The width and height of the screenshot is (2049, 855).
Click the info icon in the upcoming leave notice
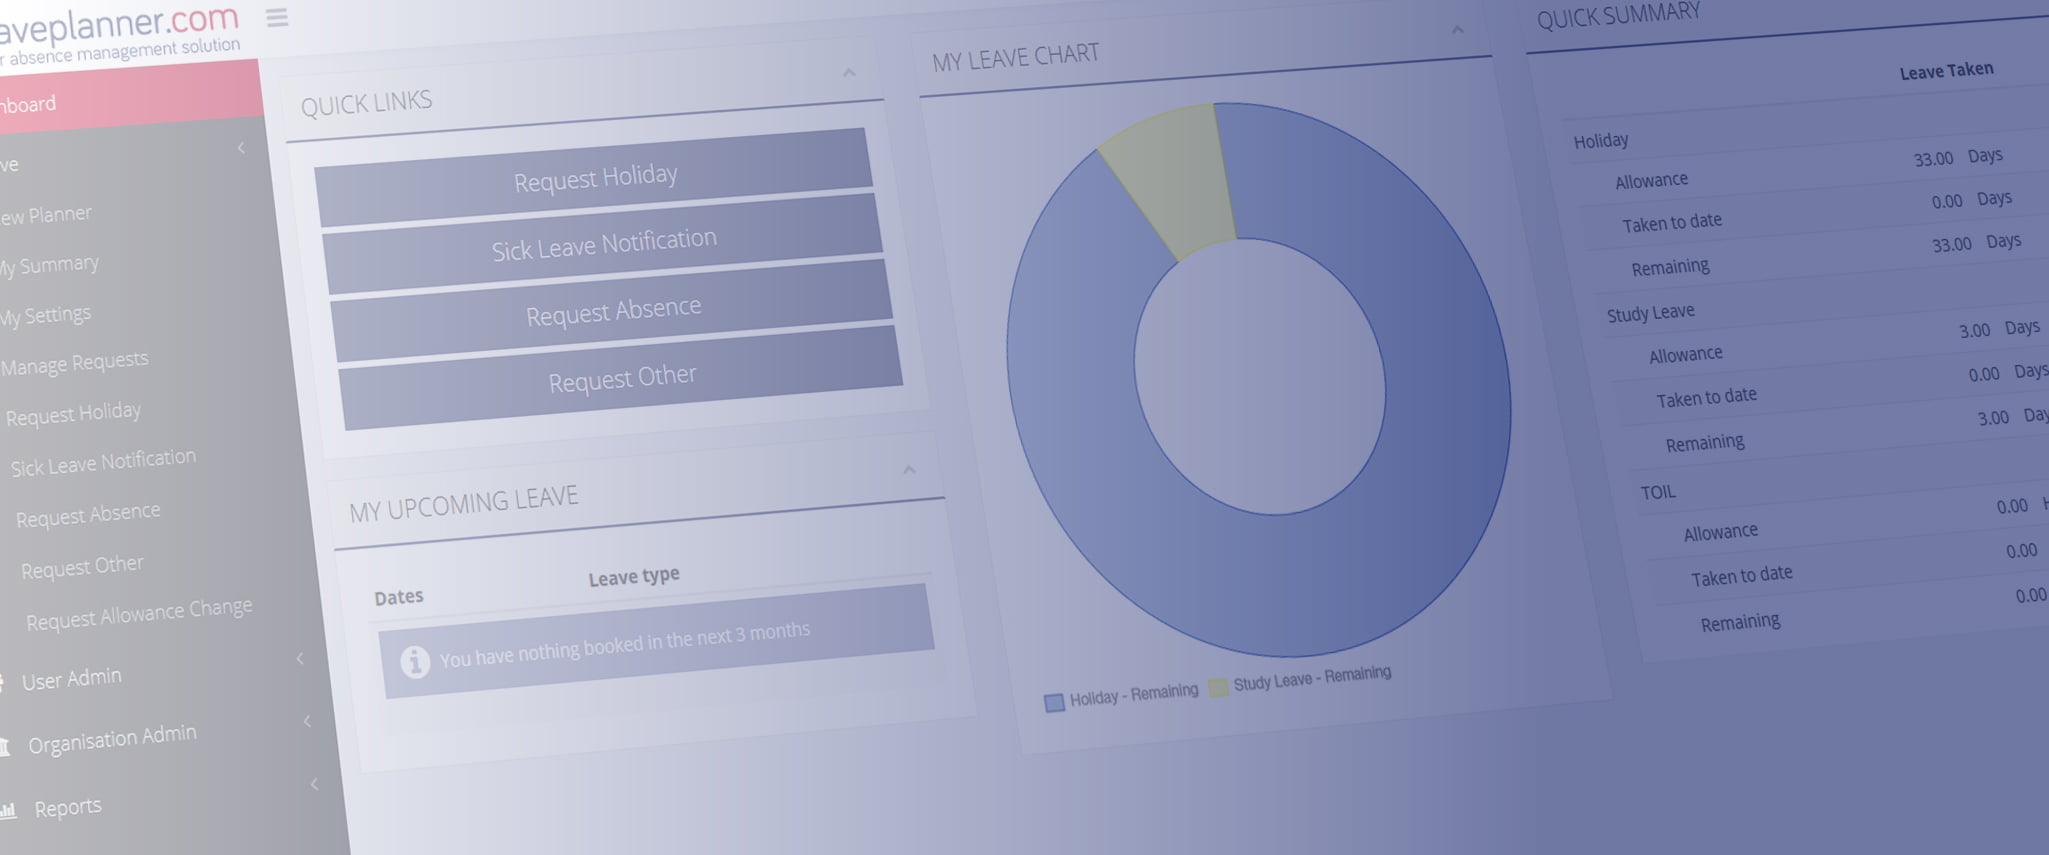pyautogui.click(x=415, y=661)
